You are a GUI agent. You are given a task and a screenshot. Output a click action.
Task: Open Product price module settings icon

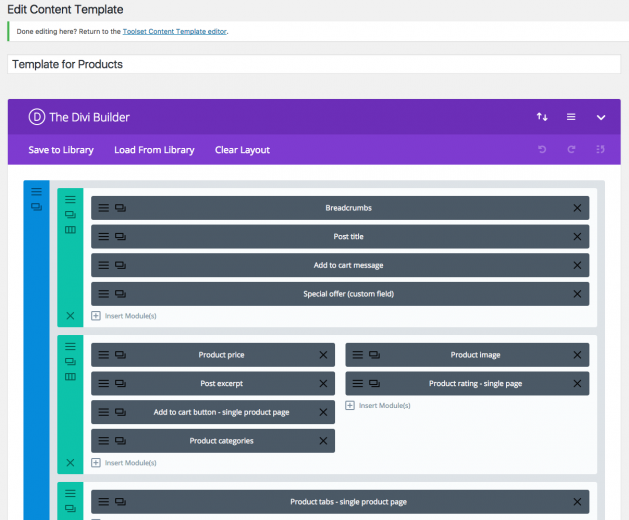(x=103, y=355)
